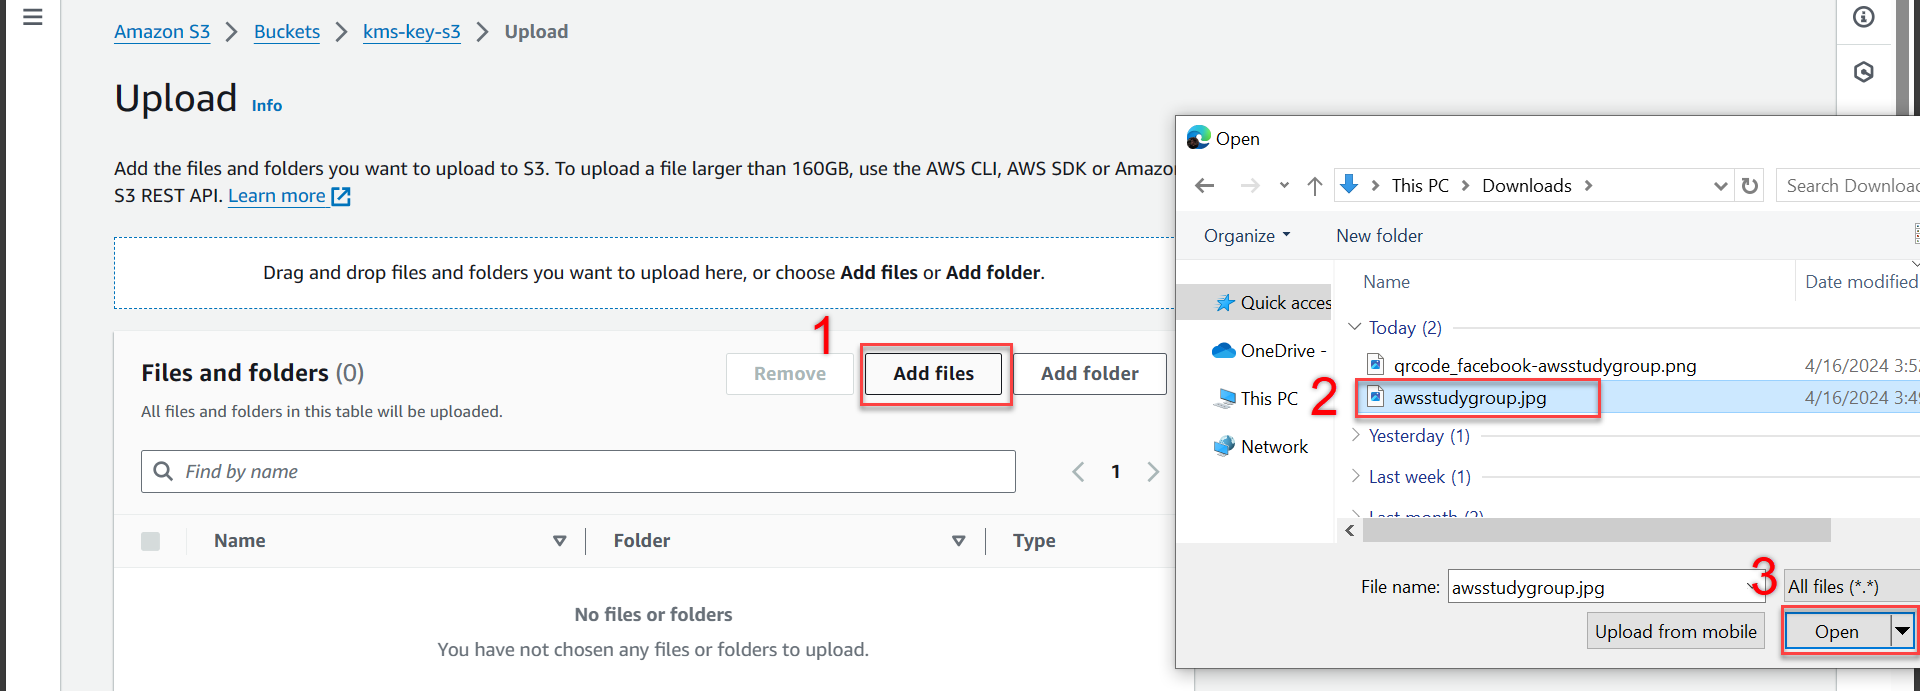Open Buckets breadcrumb link
The image size is (1920, 691).
tap(287, 32)
